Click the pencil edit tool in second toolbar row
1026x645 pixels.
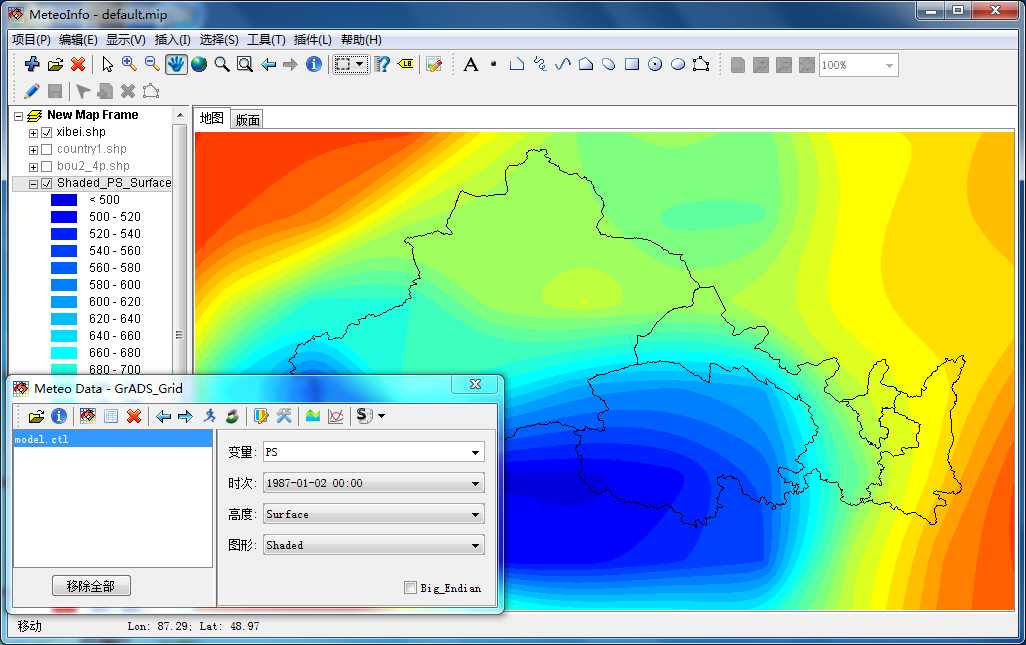pyautogui.click(x=31, y=91)
